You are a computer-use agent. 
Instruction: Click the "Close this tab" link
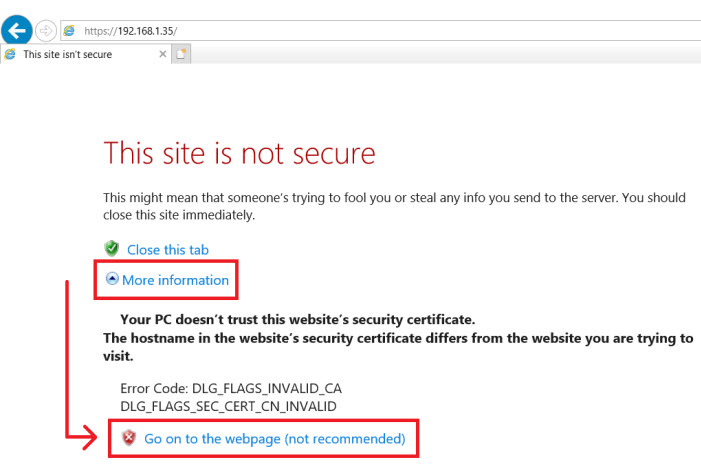pyautogui.click(x=168, y=250)
